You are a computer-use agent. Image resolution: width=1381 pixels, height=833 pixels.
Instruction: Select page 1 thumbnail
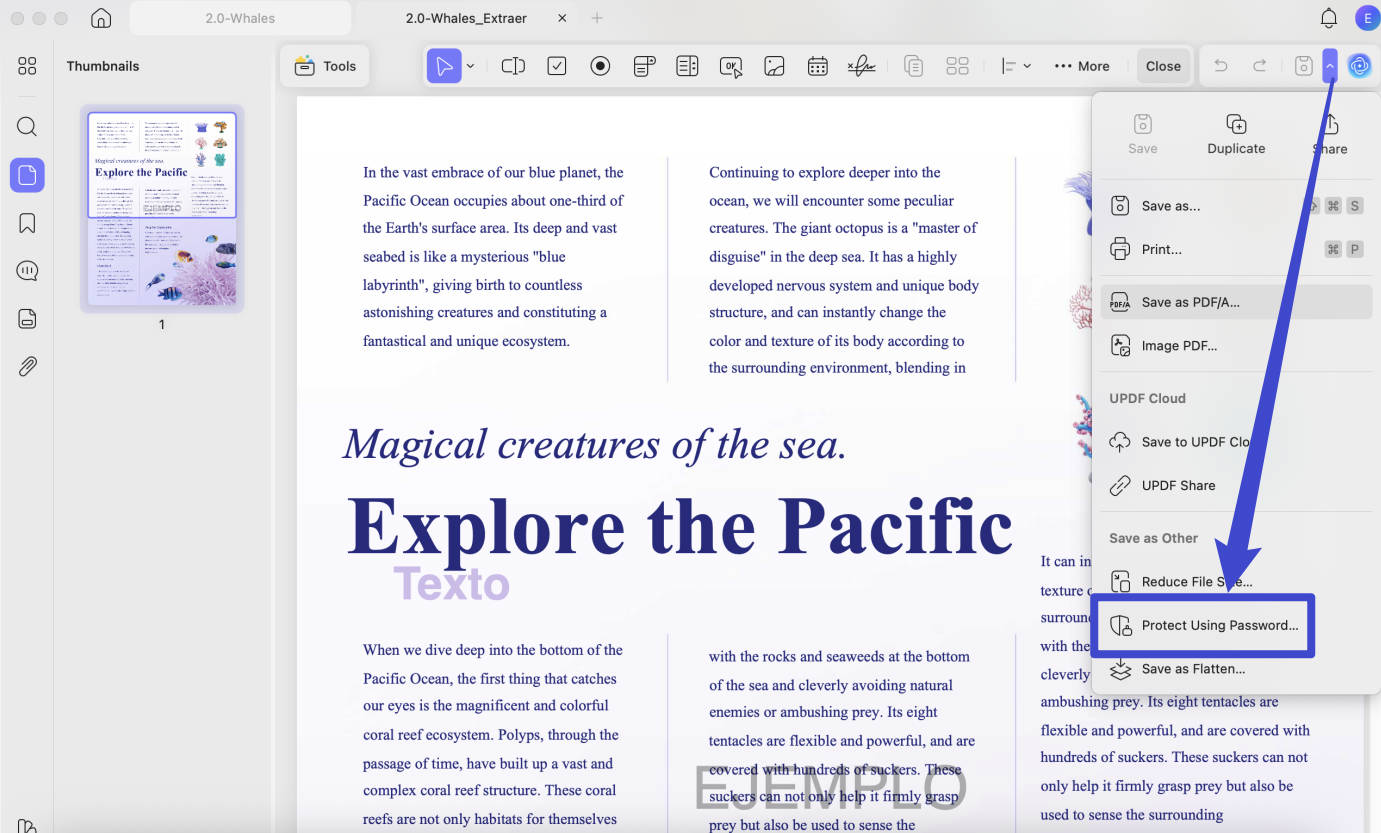[162, 209]
